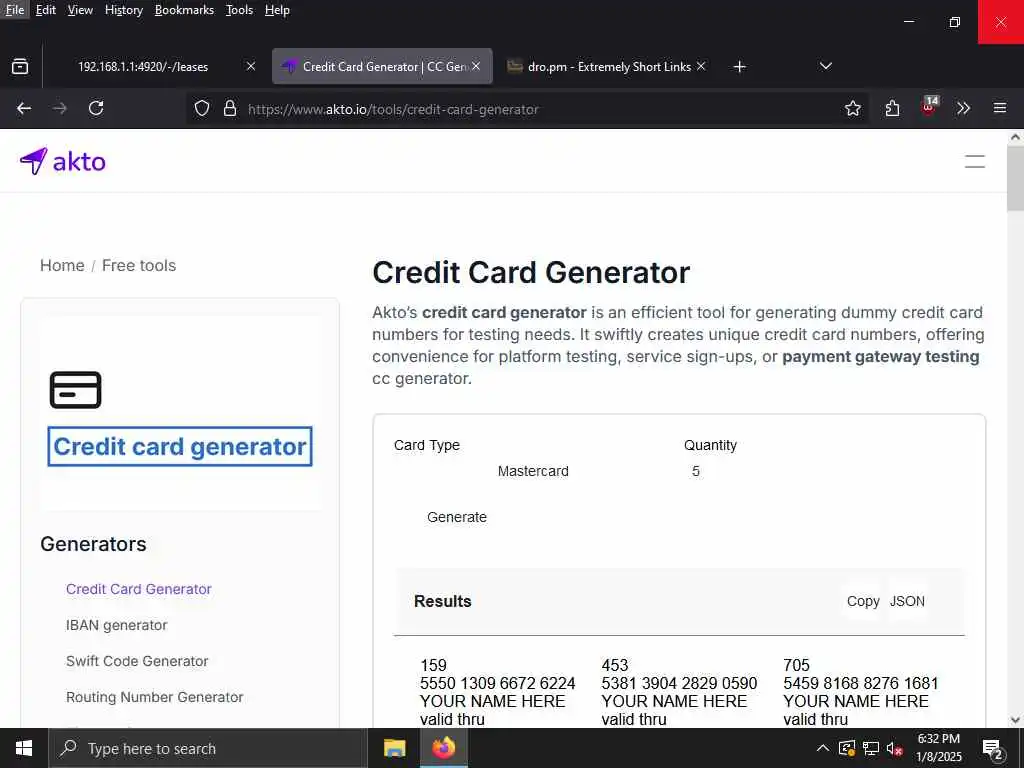Switch results to JSON format

pos(906,601)
